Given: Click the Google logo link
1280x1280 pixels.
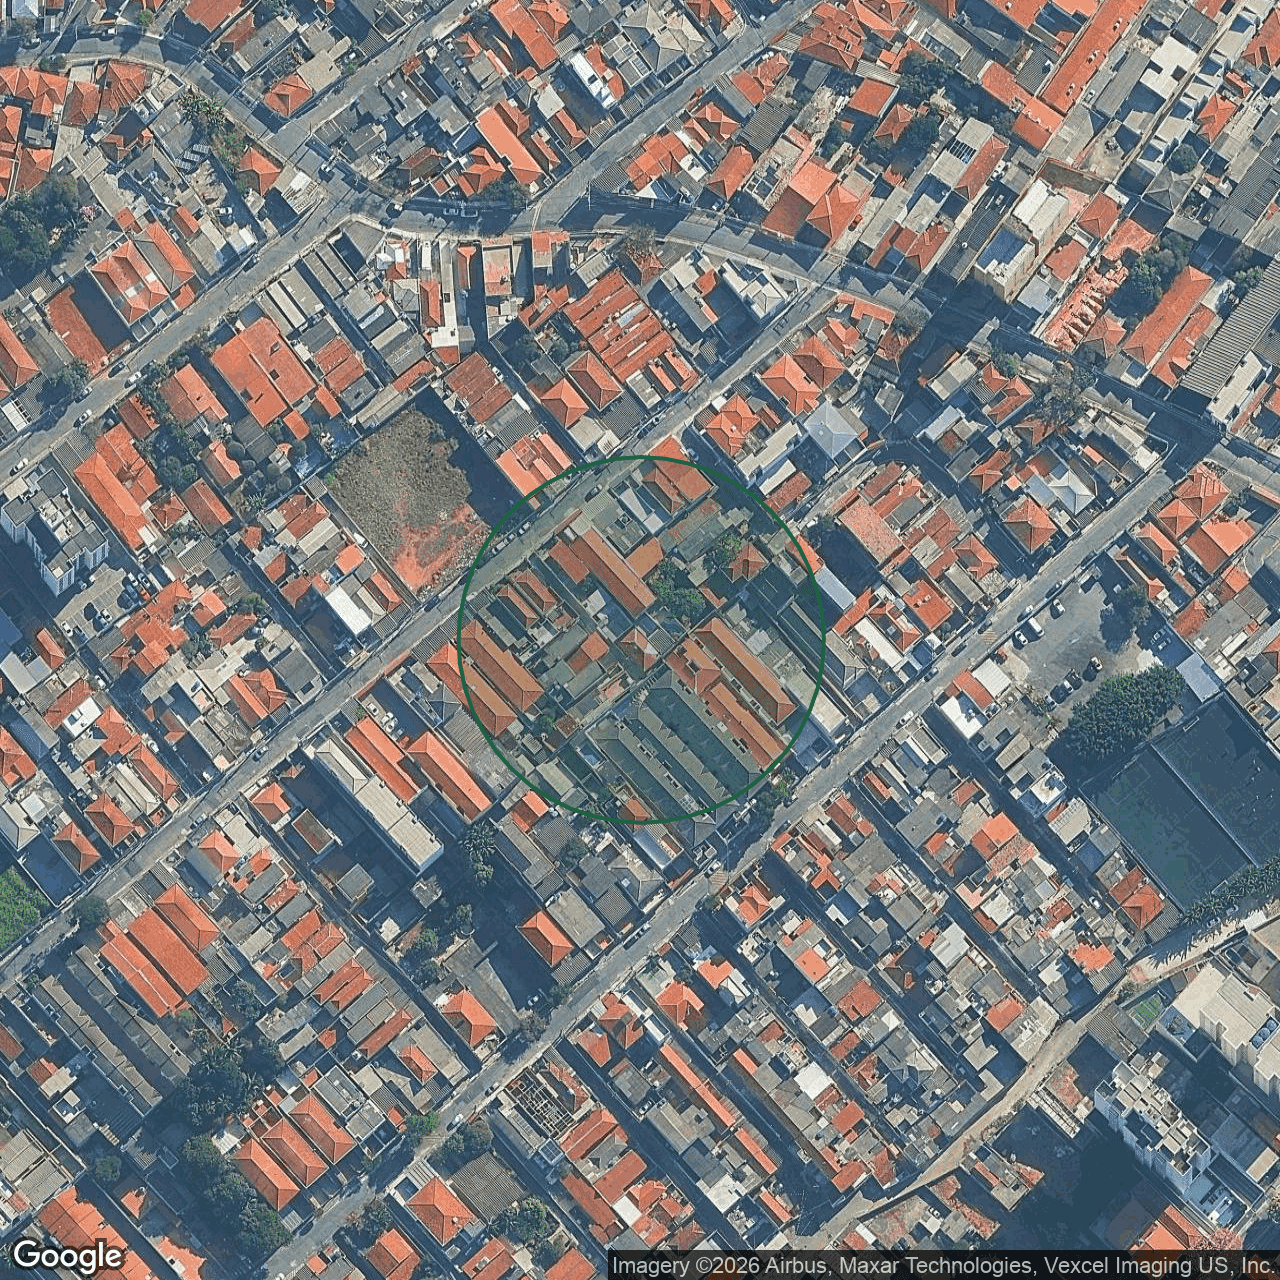Looking at the screenshot, I should (68, 1256).
